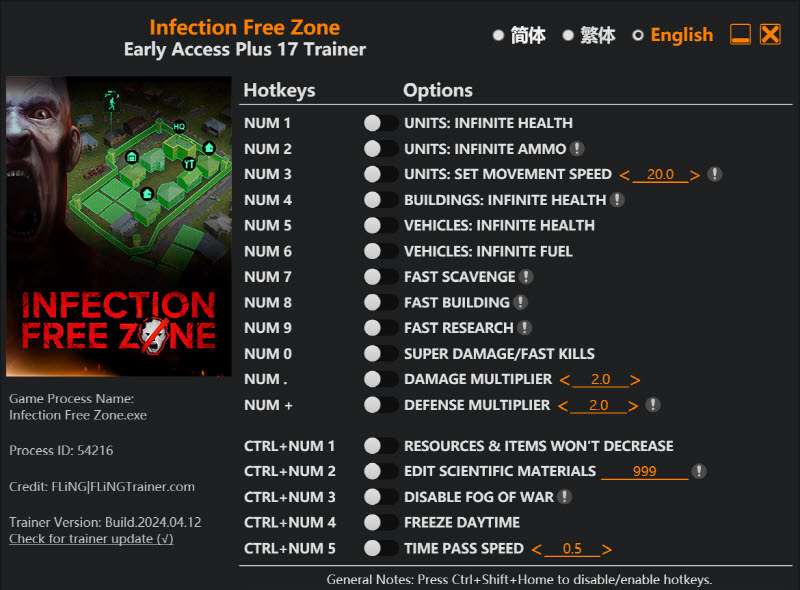The height and width of the screenshot is (590, 800).
Task: Toggle Vehicles: Infinite Fuel on
Action: tap(380, 251)
